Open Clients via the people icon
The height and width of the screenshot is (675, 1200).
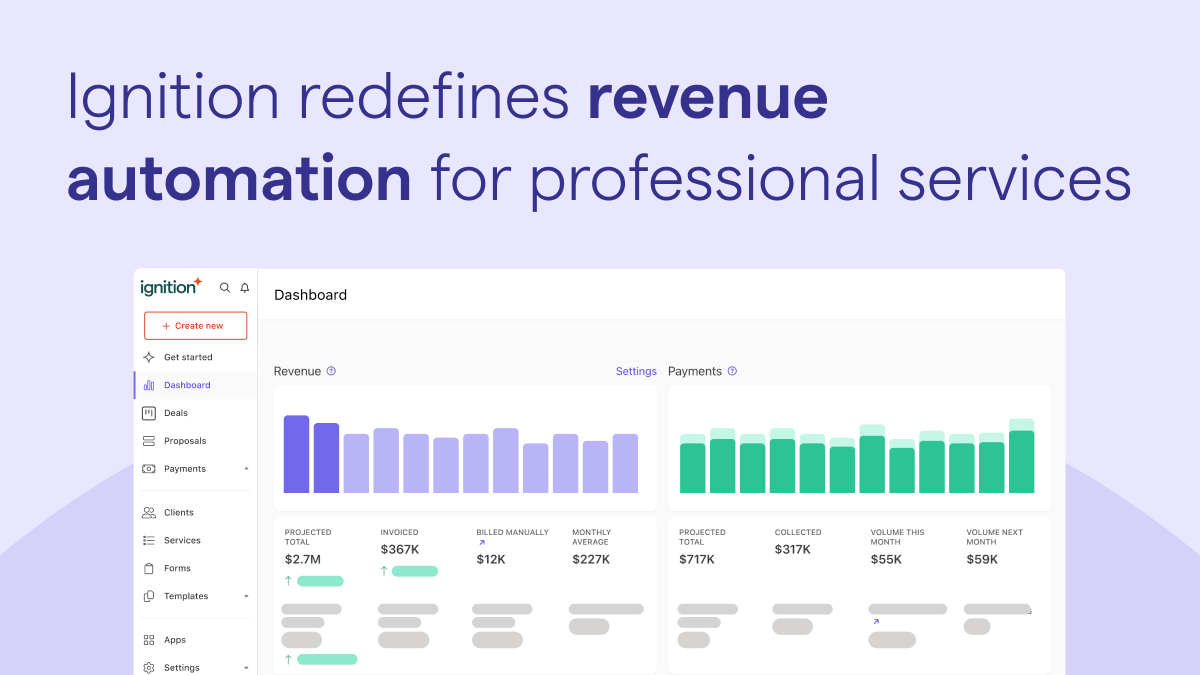coord(149,513)
